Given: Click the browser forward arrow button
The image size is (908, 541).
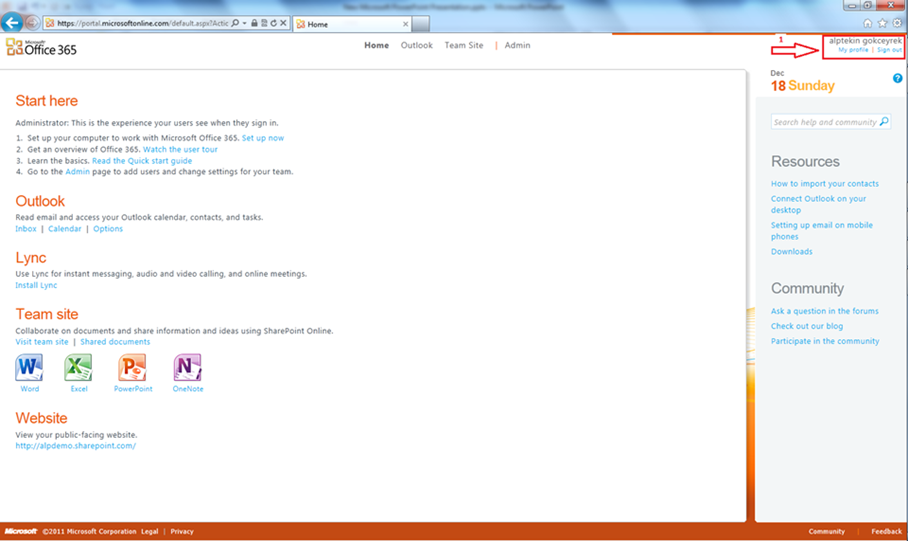Looking at the screenshot, I should pyautogui.click(x=33, y=23).
